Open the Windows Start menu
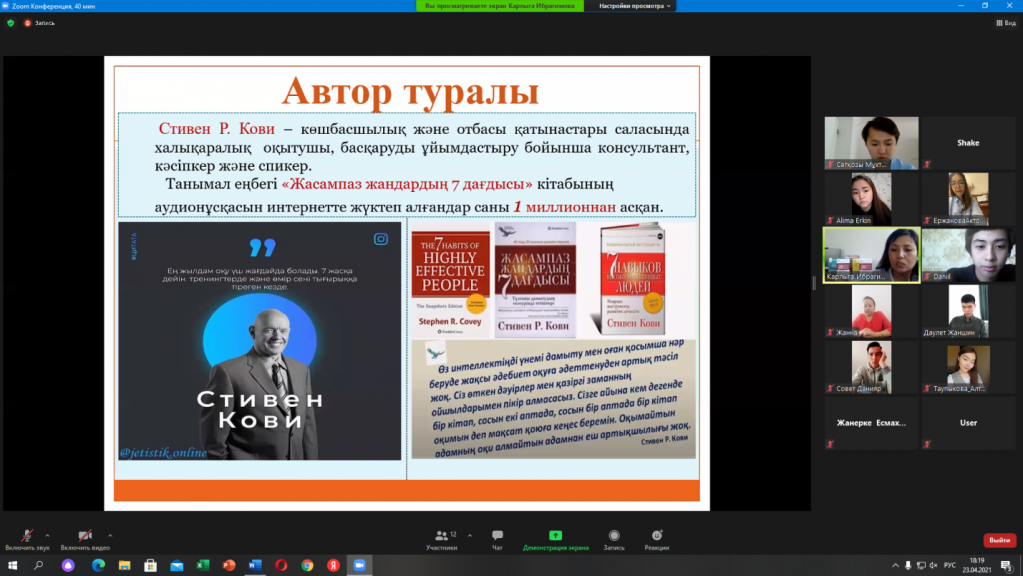Image resolution: width=1023 pixels, height=576 pixels. pyautogui.click(x=12, y=566)
